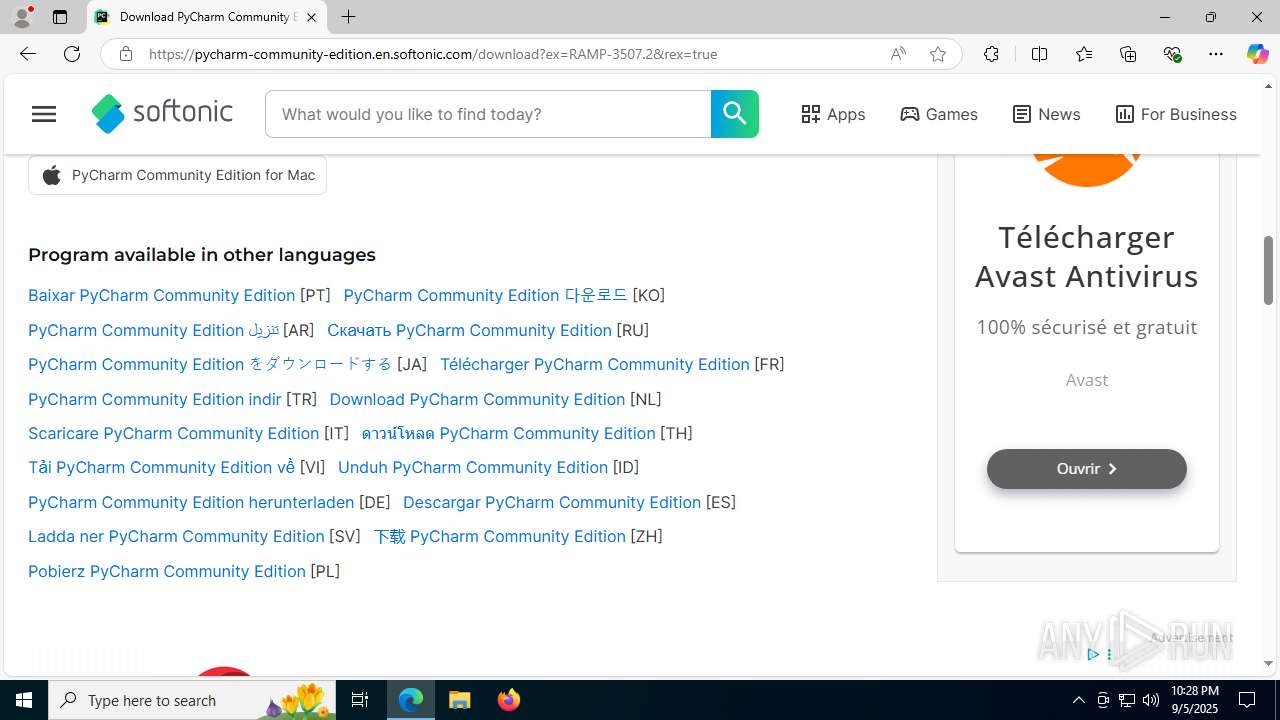Open Pobierz PyCharm Community Edition link
Viewport: 1280px width, 720px height.
point(167,571)
